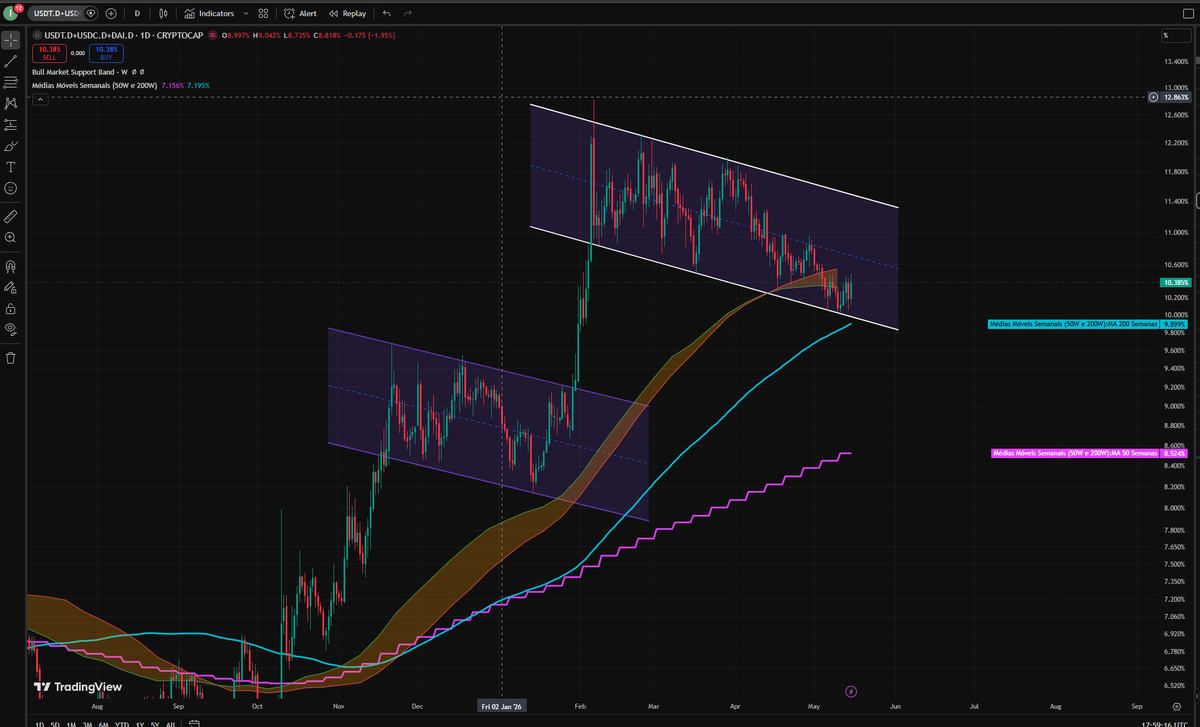Select the 1D date range tab

(x=39, y=723)
